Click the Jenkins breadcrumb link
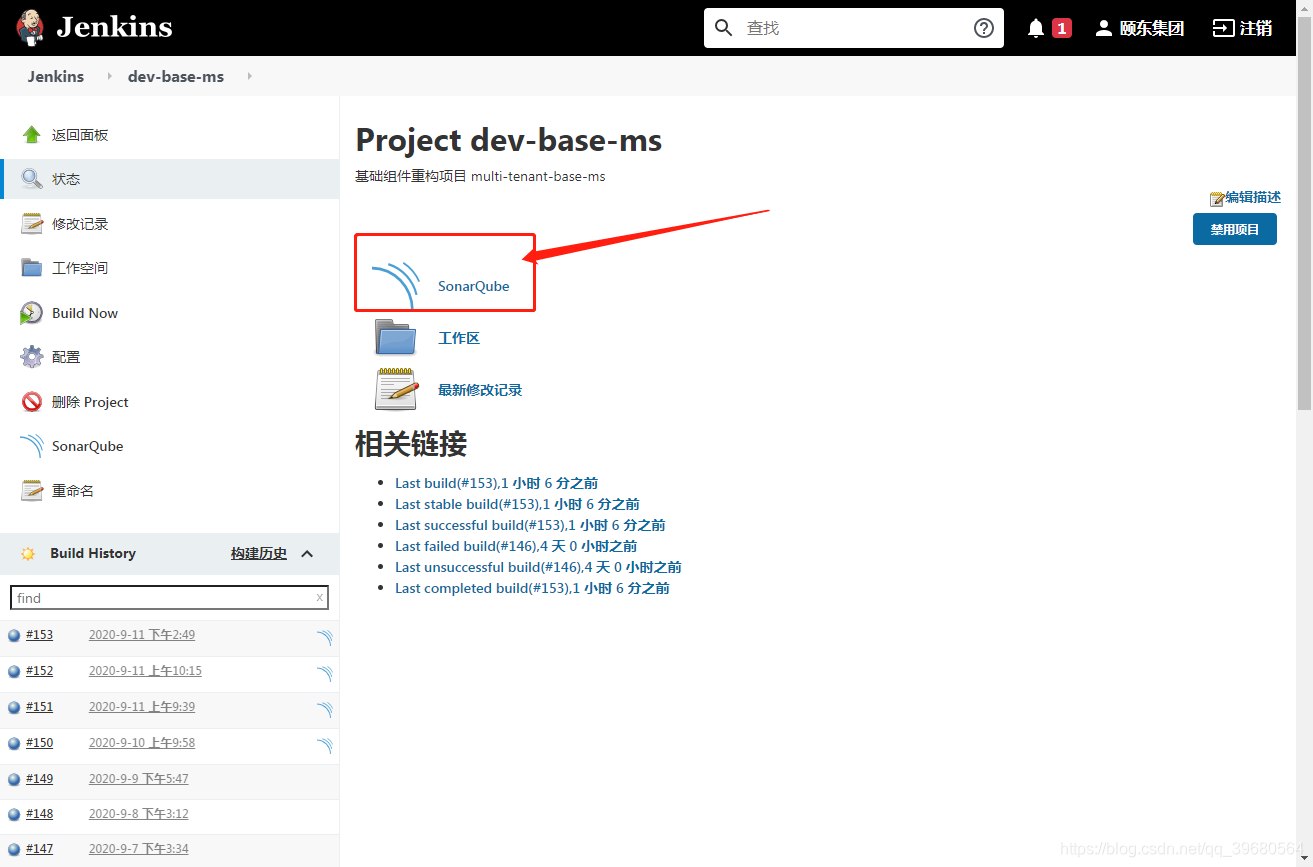The image size is (1313, 867). coord(56,76)
